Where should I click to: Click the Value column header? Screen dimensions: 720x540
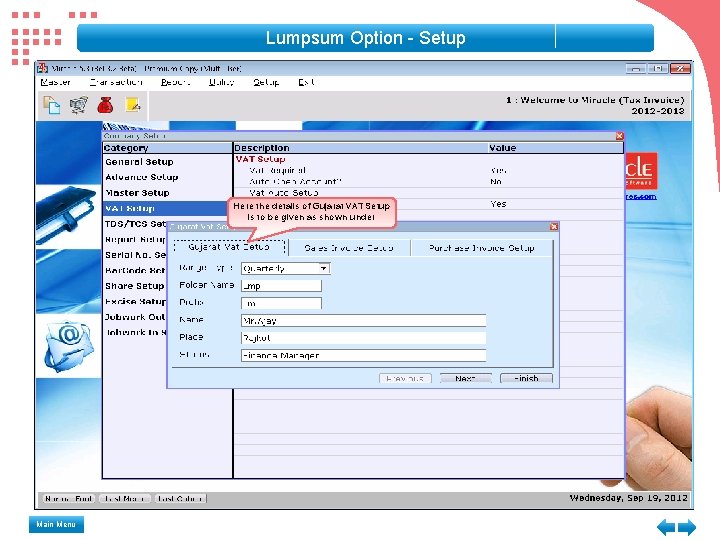pos(556,148)
